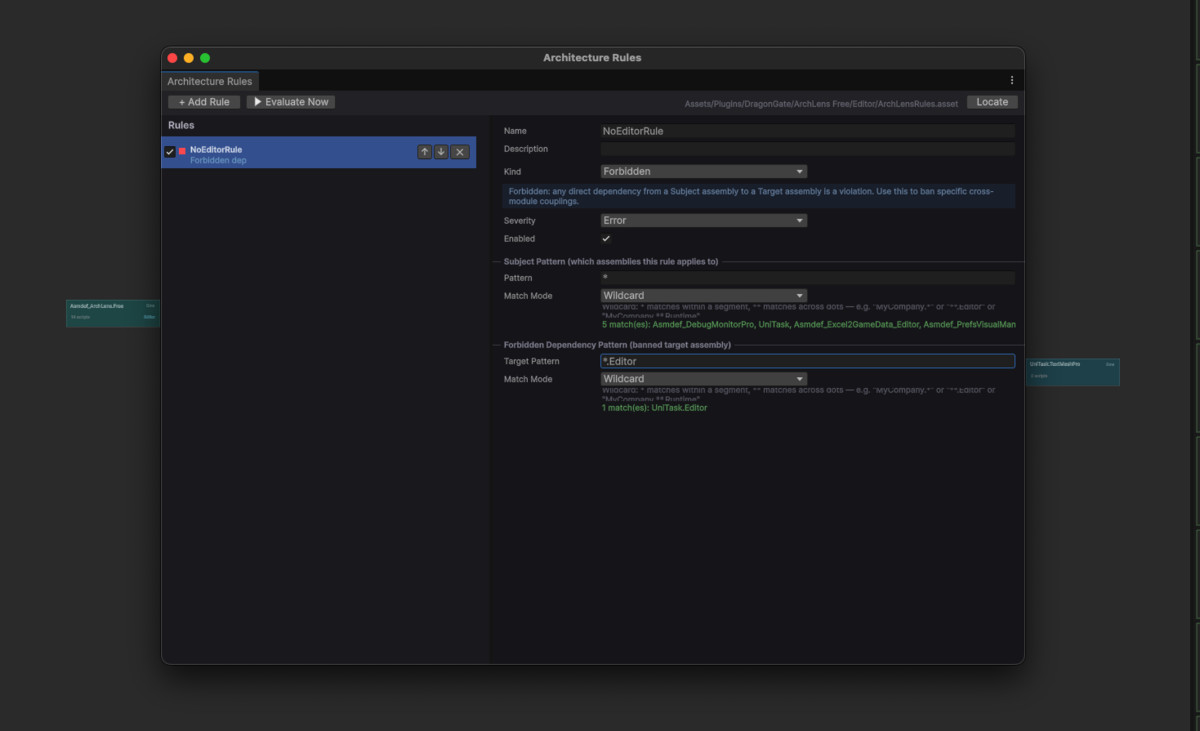Click the '1 match(es): UniTask.Editor' text
The width and height of the screenshot is (1200, 731).
click(x=654, y=408)
